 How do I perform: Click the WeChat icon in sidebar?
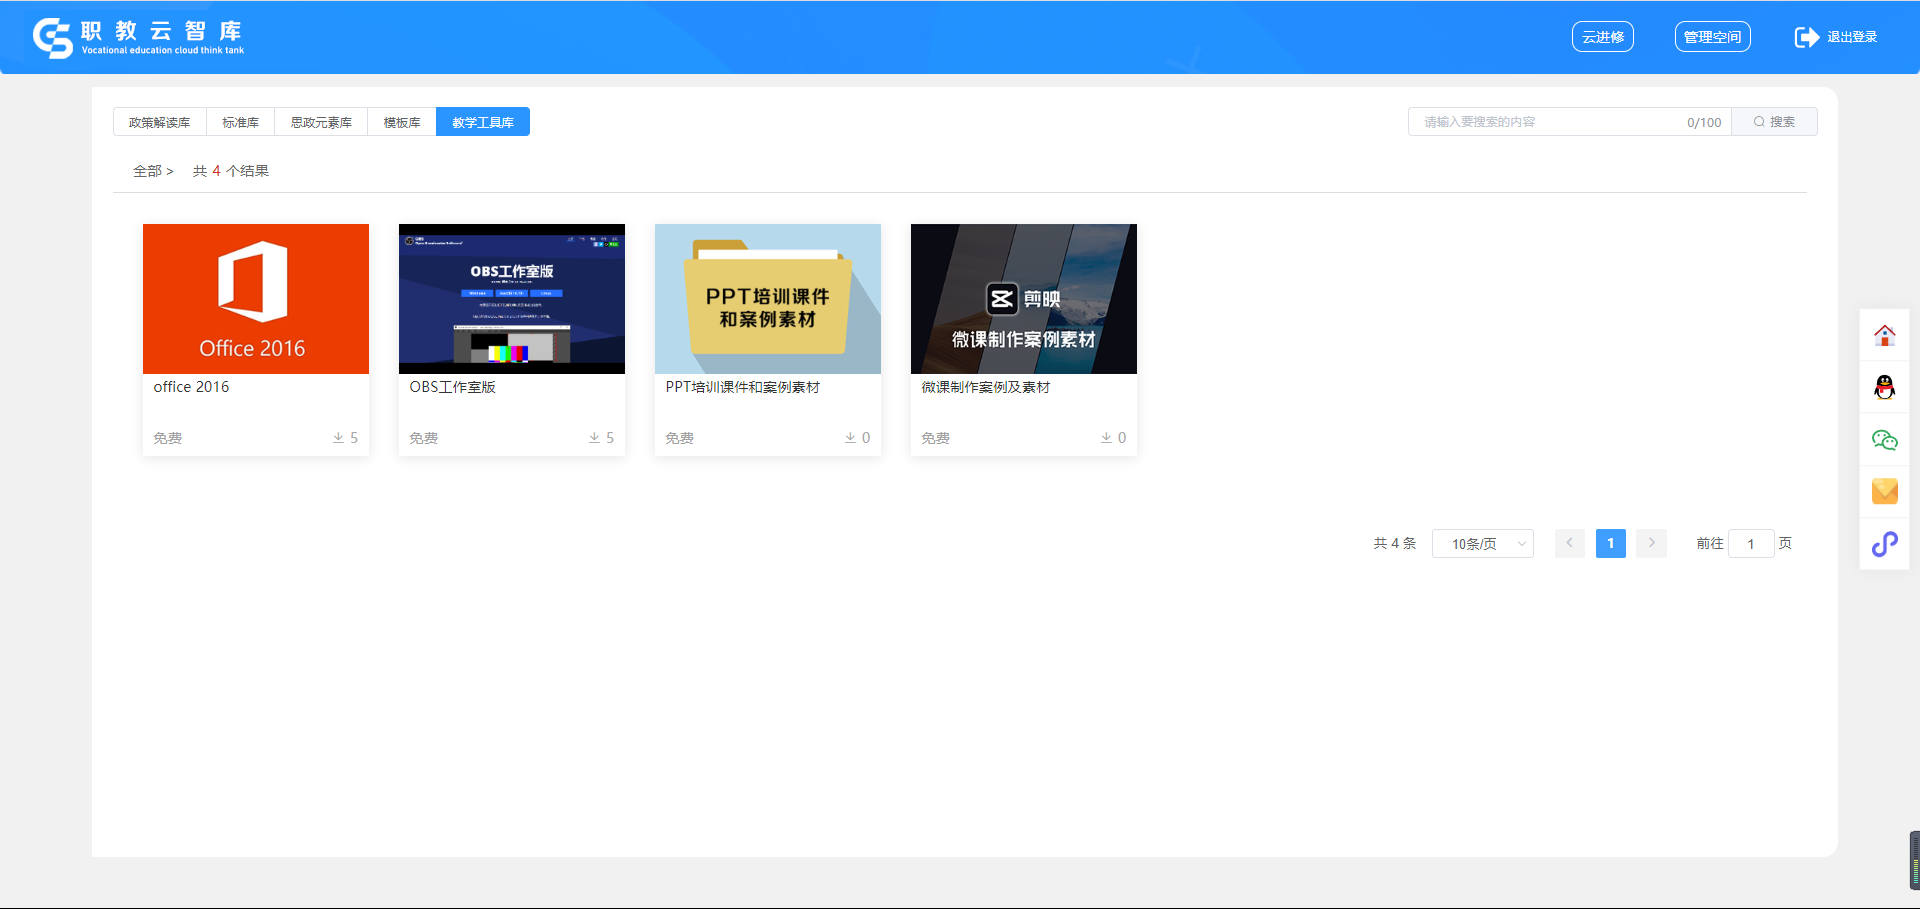tap(1884, 440)
